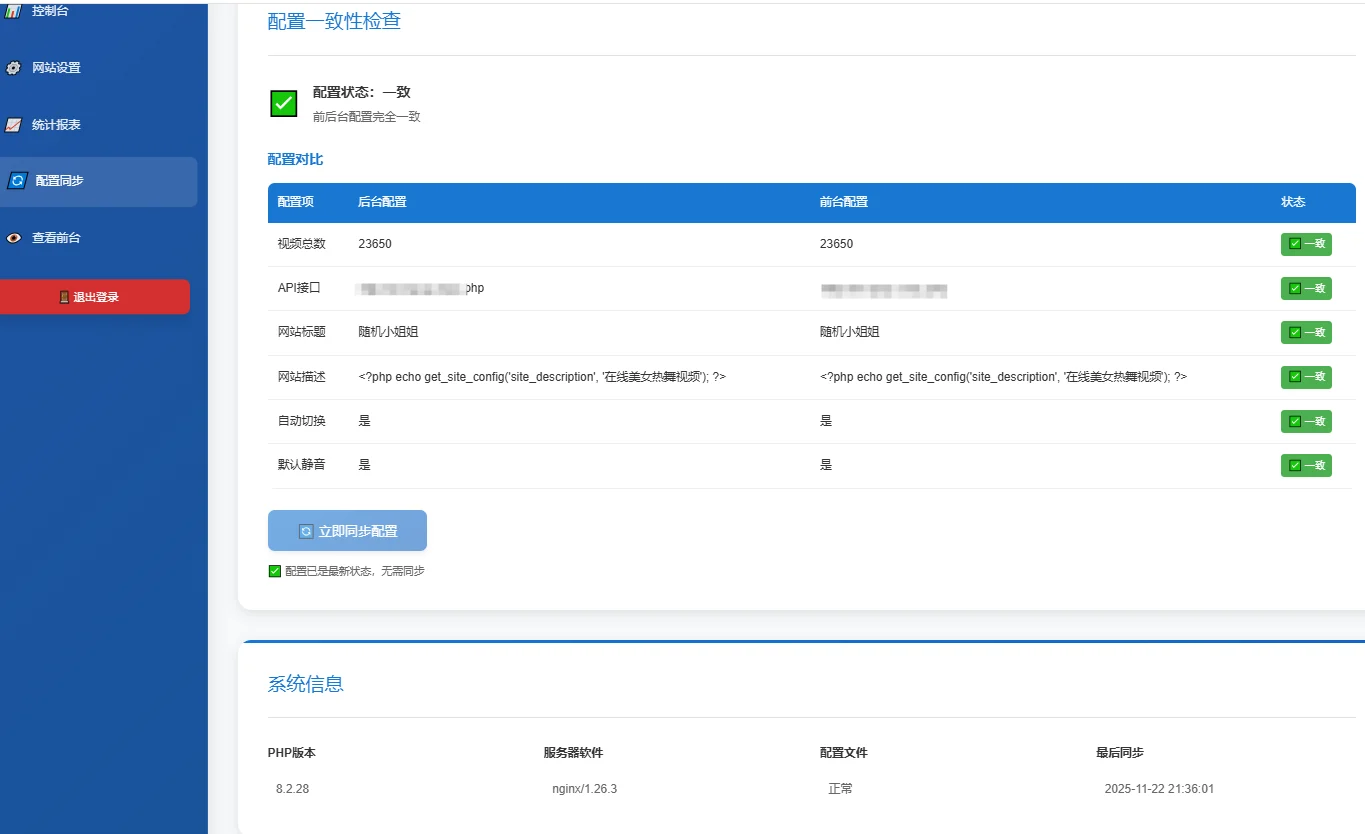Click the blue sync icon in sidebar
Image resolution: width=1365 pixels, height=834 pixels.
[x=17, y=181]
